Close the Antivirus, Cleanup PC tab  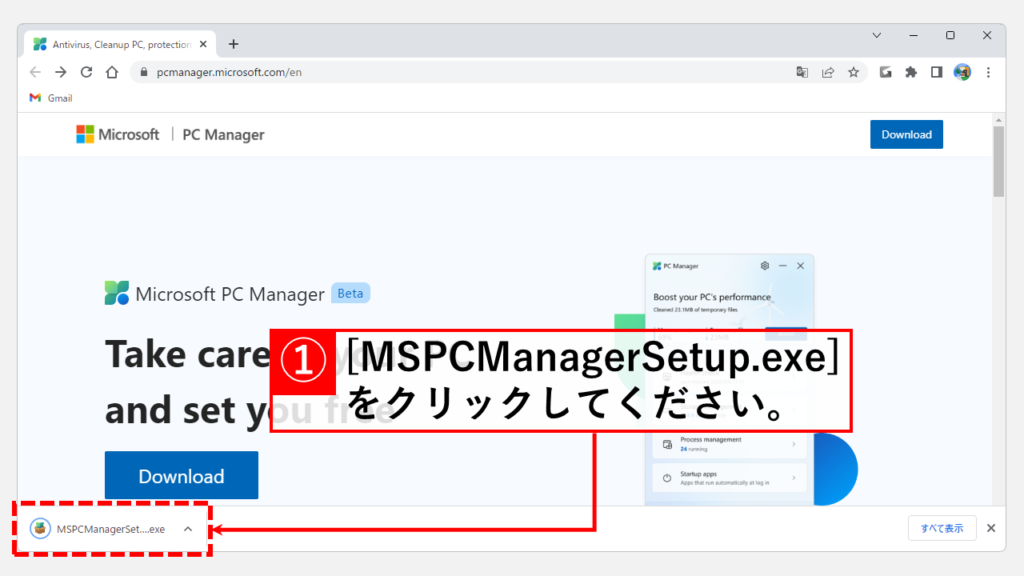click(x=203, y=44)
